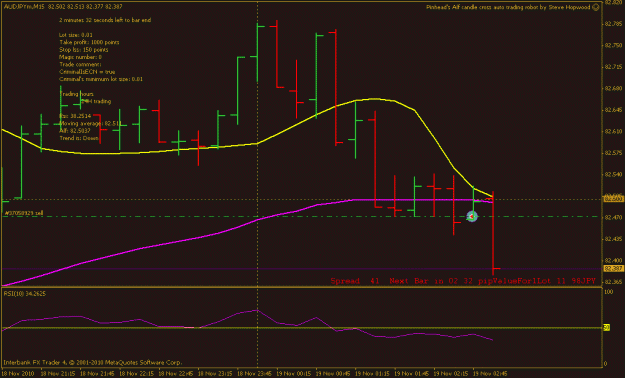Click the expert advisor smiley face icon
Image resolution: width=625 pixels, height=378 pixels.
tap(596, 7)
